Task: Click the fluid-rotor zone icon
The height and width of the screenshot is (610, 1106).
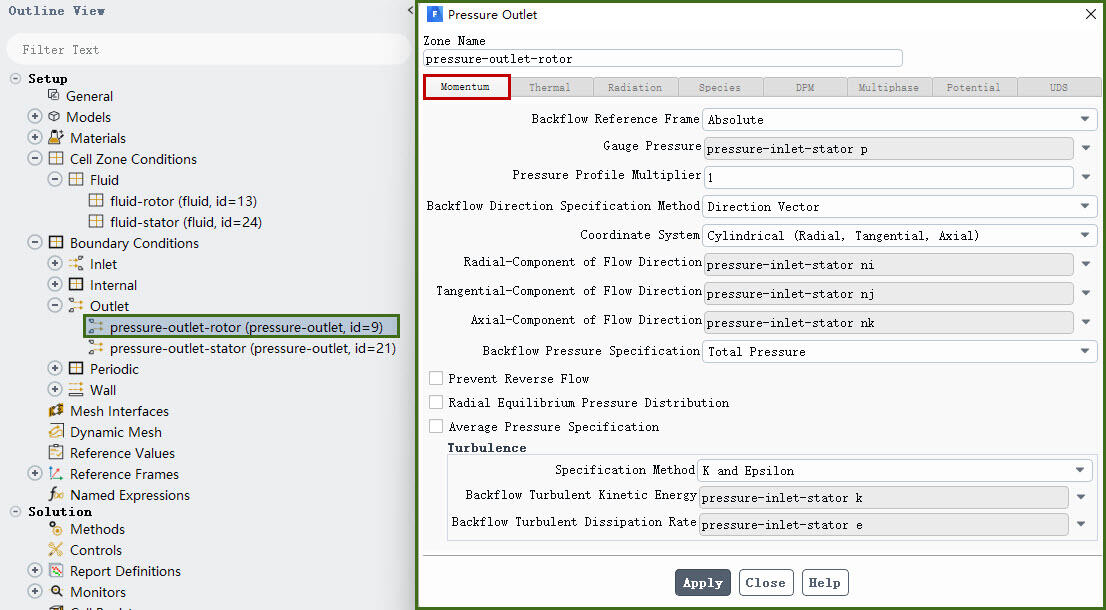Action: tap(96, 201)
